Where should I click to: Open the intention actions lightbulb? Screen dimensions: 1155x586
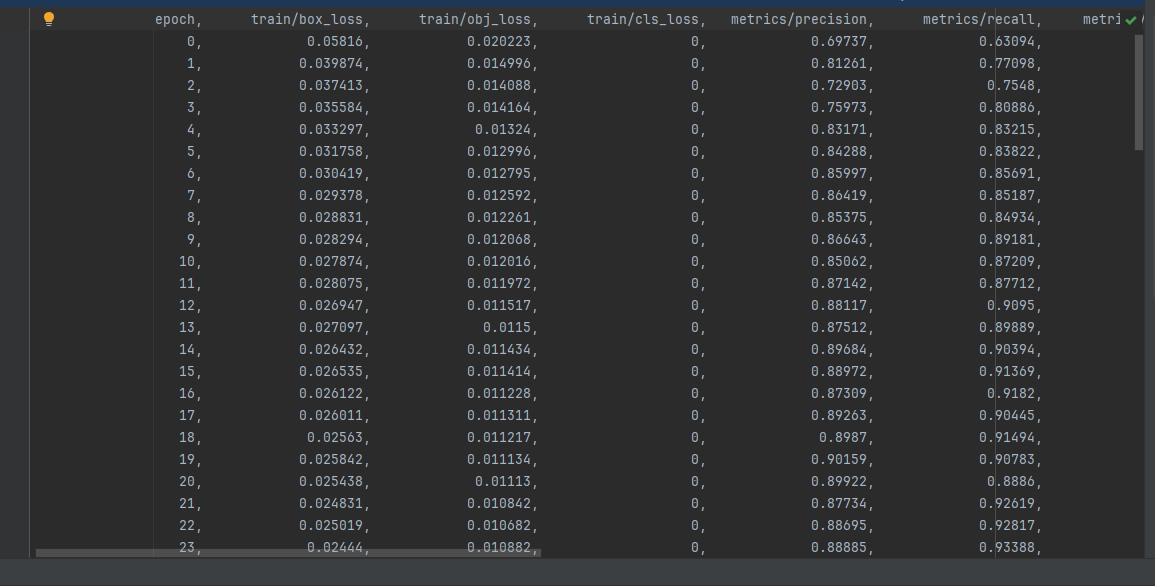[x=47, y=18]
